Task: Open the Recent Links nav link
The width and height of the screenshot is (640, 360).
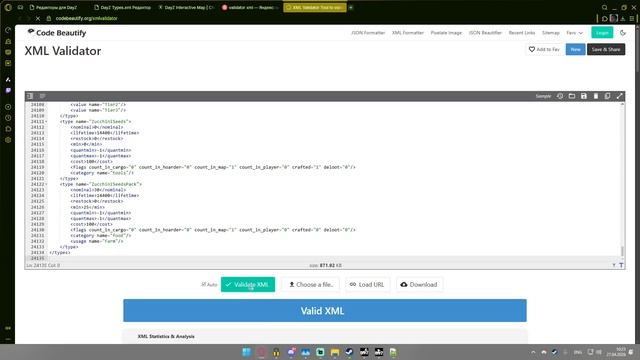Action: click(522, 33)
